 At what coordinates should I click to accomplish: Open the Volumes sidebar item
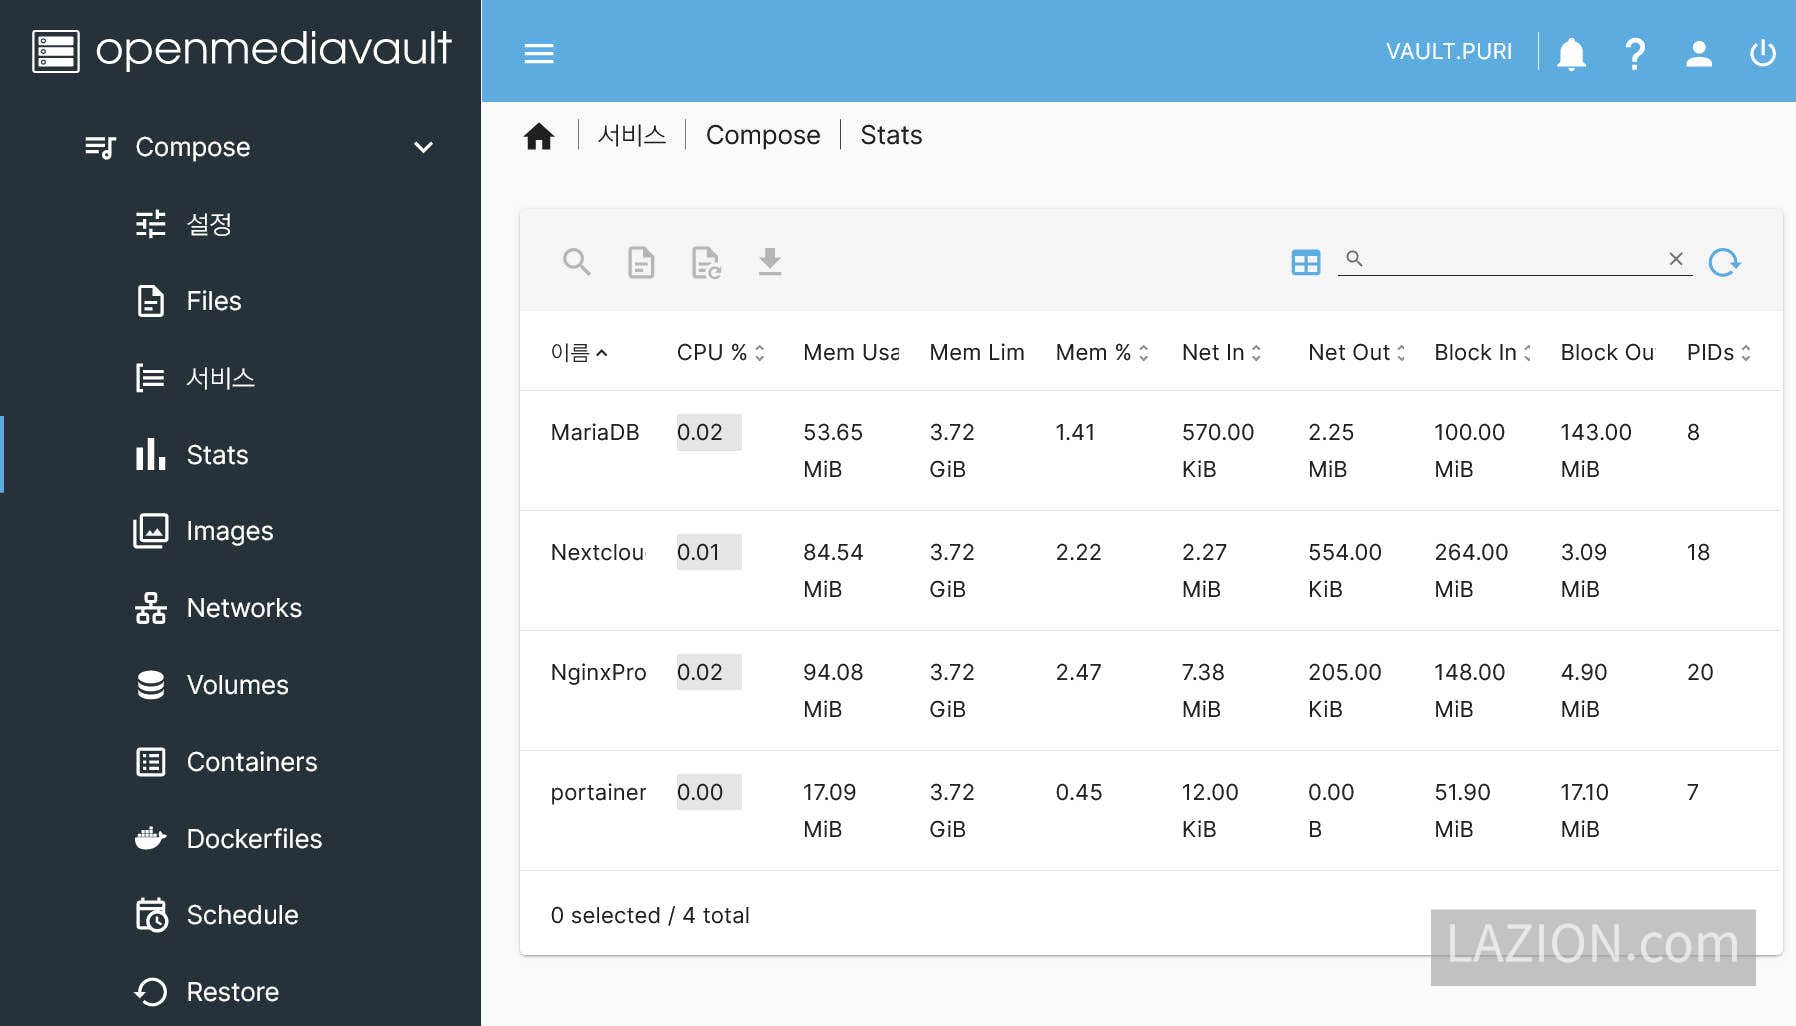(x=240, y=685)
